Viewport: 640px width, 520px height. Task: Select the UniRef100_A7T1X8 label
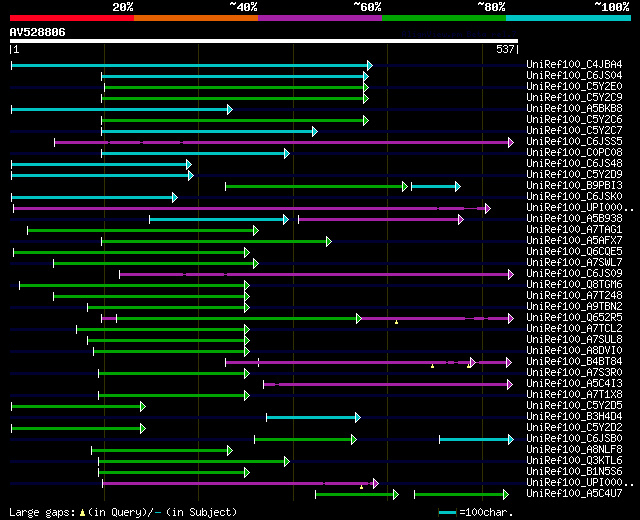(574, 395)
